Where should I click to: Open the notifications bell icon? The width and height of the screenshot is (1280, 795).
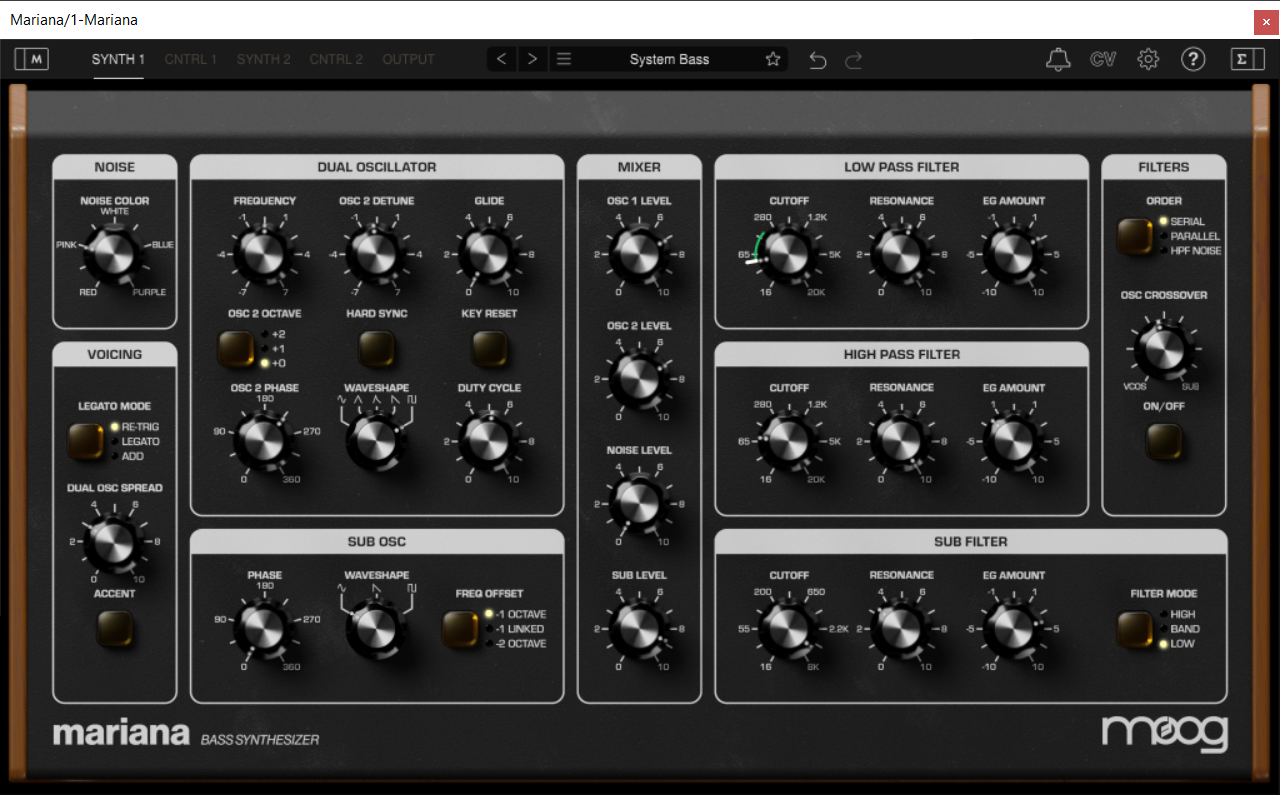coord(1057,59)
